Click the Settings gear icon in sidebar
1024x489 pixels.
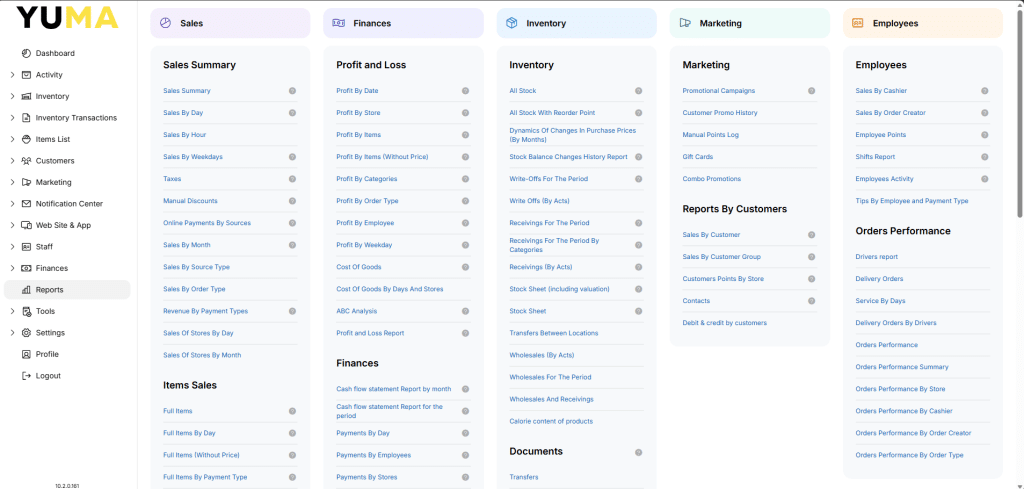click(x=26, y=333)
